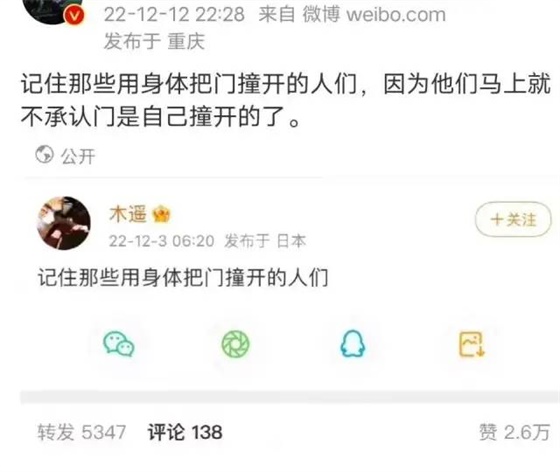Save post as image icon
Image resolution: width=560 pixels, height=472 pixels.
point(471,344)
